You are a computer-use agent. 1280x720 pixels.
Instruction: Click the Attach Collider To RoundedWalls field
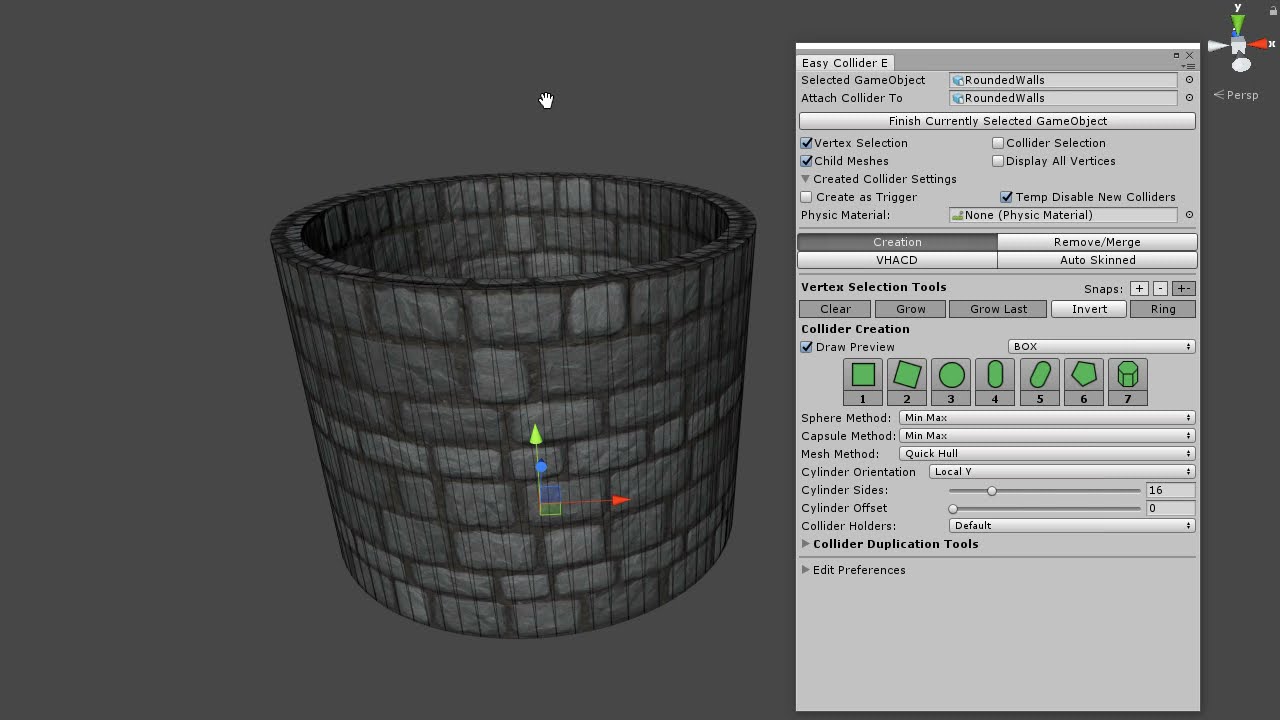coord(1063,98)
